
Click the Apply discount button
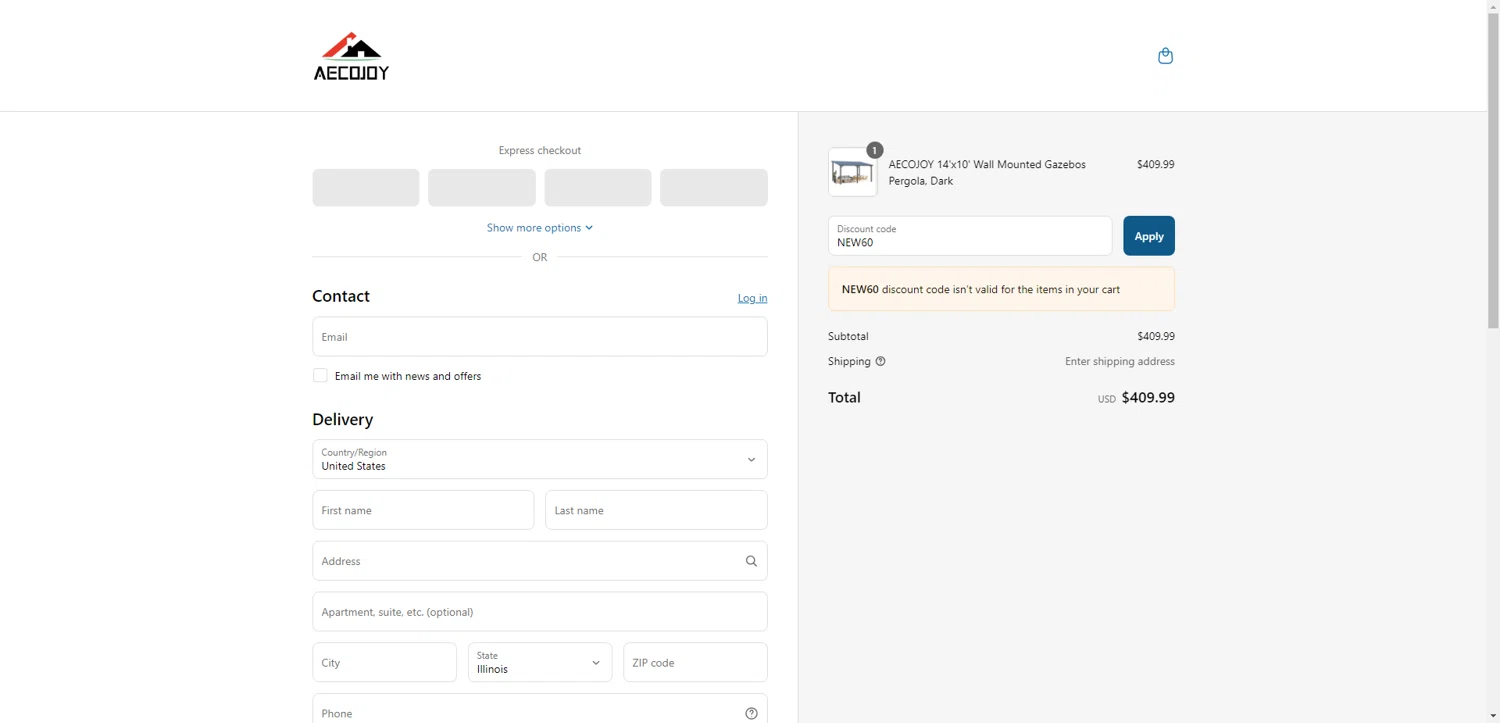coord(1148,236)
